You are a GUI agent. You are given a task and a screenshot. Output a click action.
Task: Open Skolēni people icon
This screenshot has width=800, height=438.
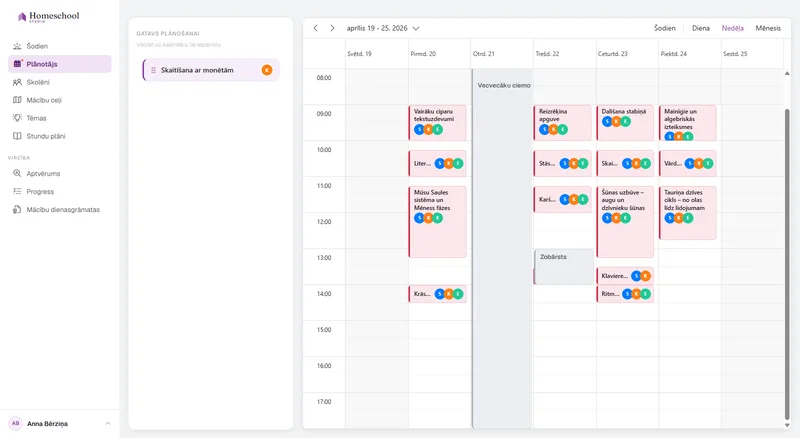pyautogui.click(x=17, y=82)
